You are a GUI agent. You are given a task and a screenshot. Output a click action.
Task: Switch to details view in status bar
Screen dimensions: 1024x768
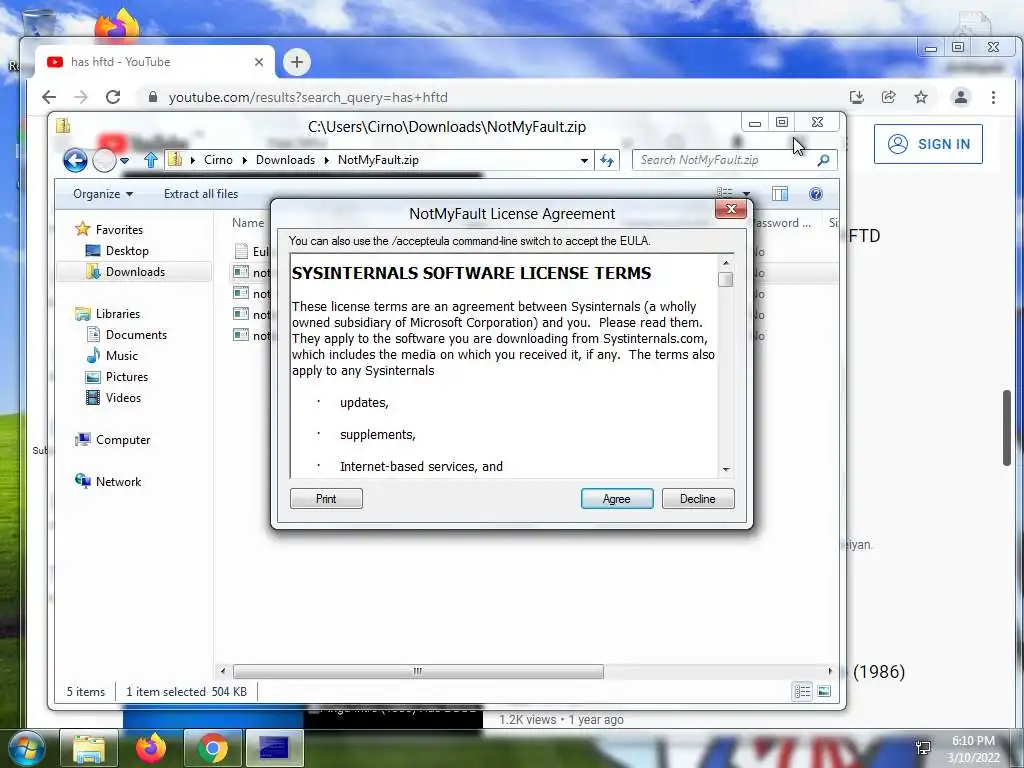coord(803,691)
